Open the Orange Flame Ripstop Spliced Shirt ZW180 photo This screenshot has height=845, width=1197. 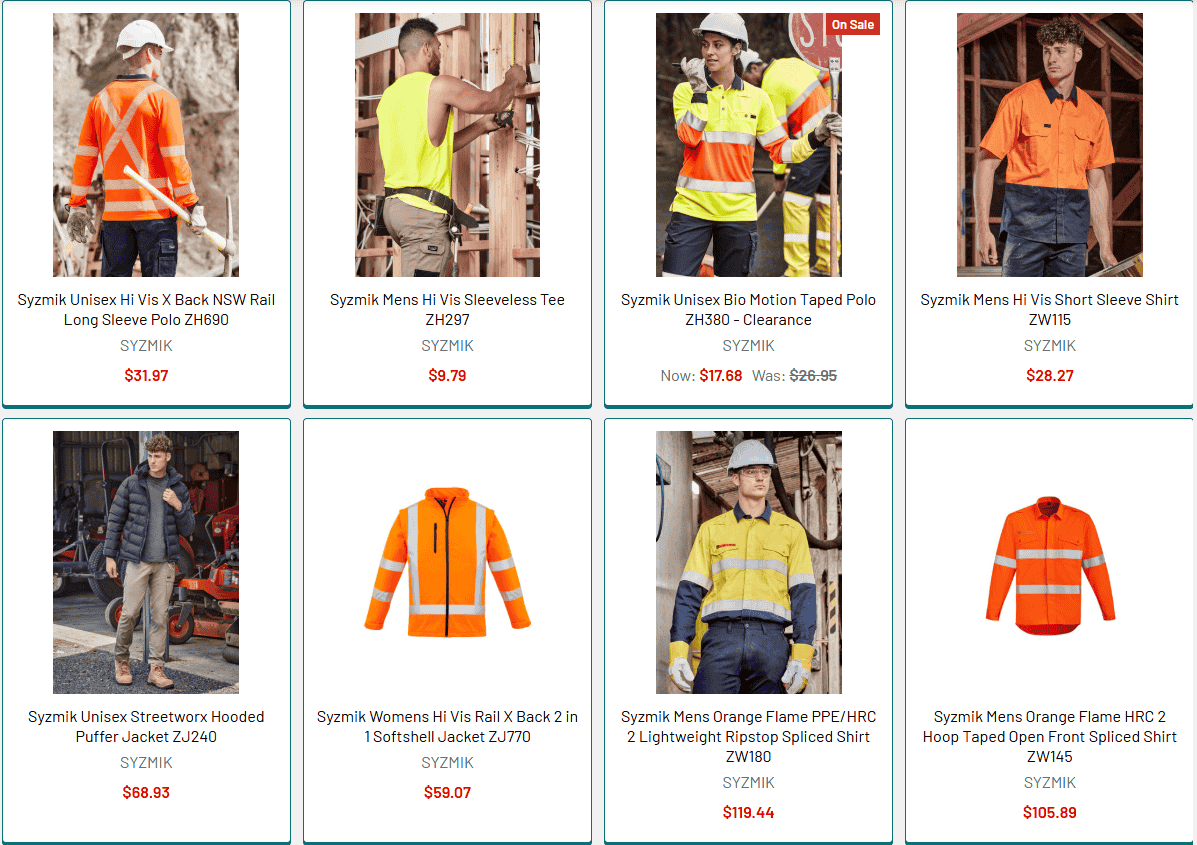pos(748,563)
